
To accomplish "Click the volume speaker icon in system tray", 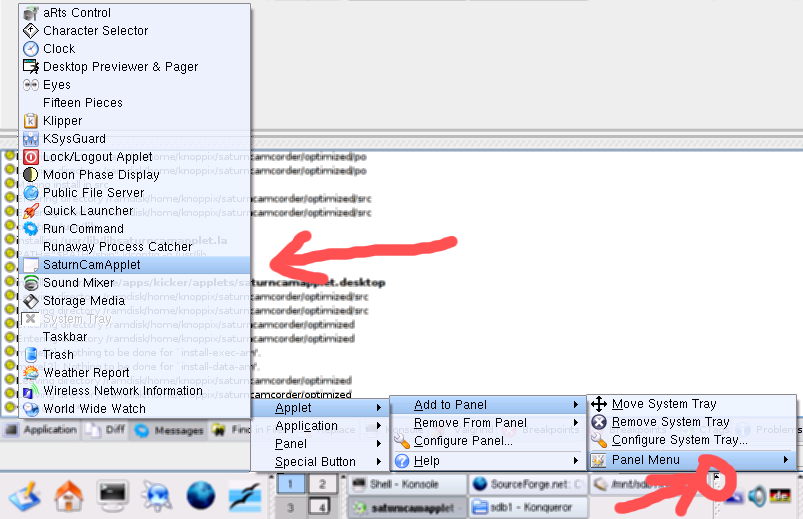I will 756,496.
